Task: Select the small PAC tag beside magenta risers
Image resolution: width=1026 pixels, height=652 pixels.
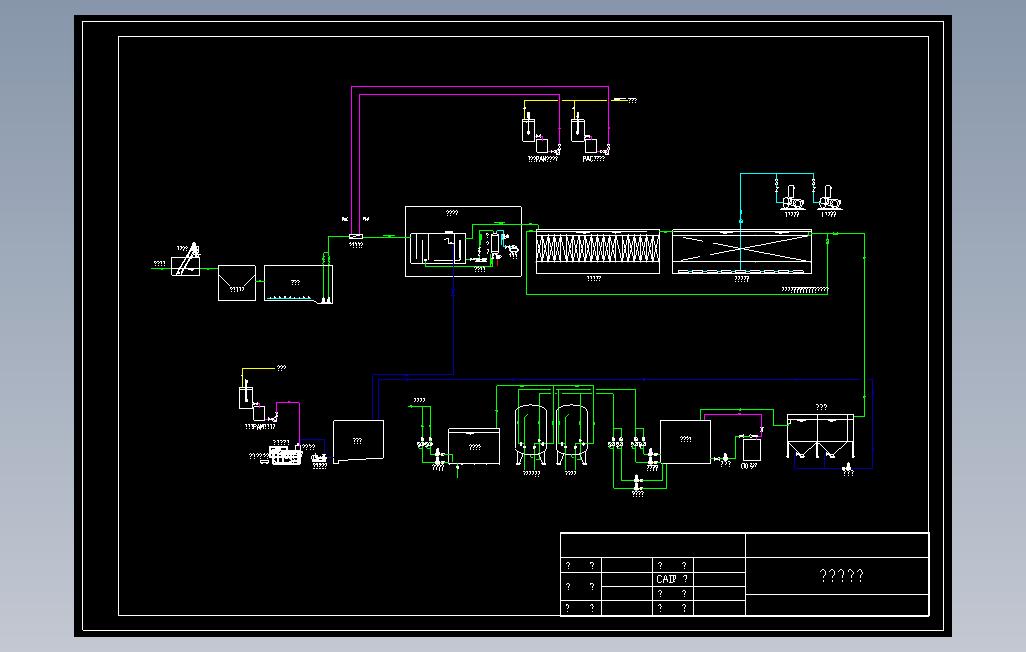Action: (x=345, y=219)
